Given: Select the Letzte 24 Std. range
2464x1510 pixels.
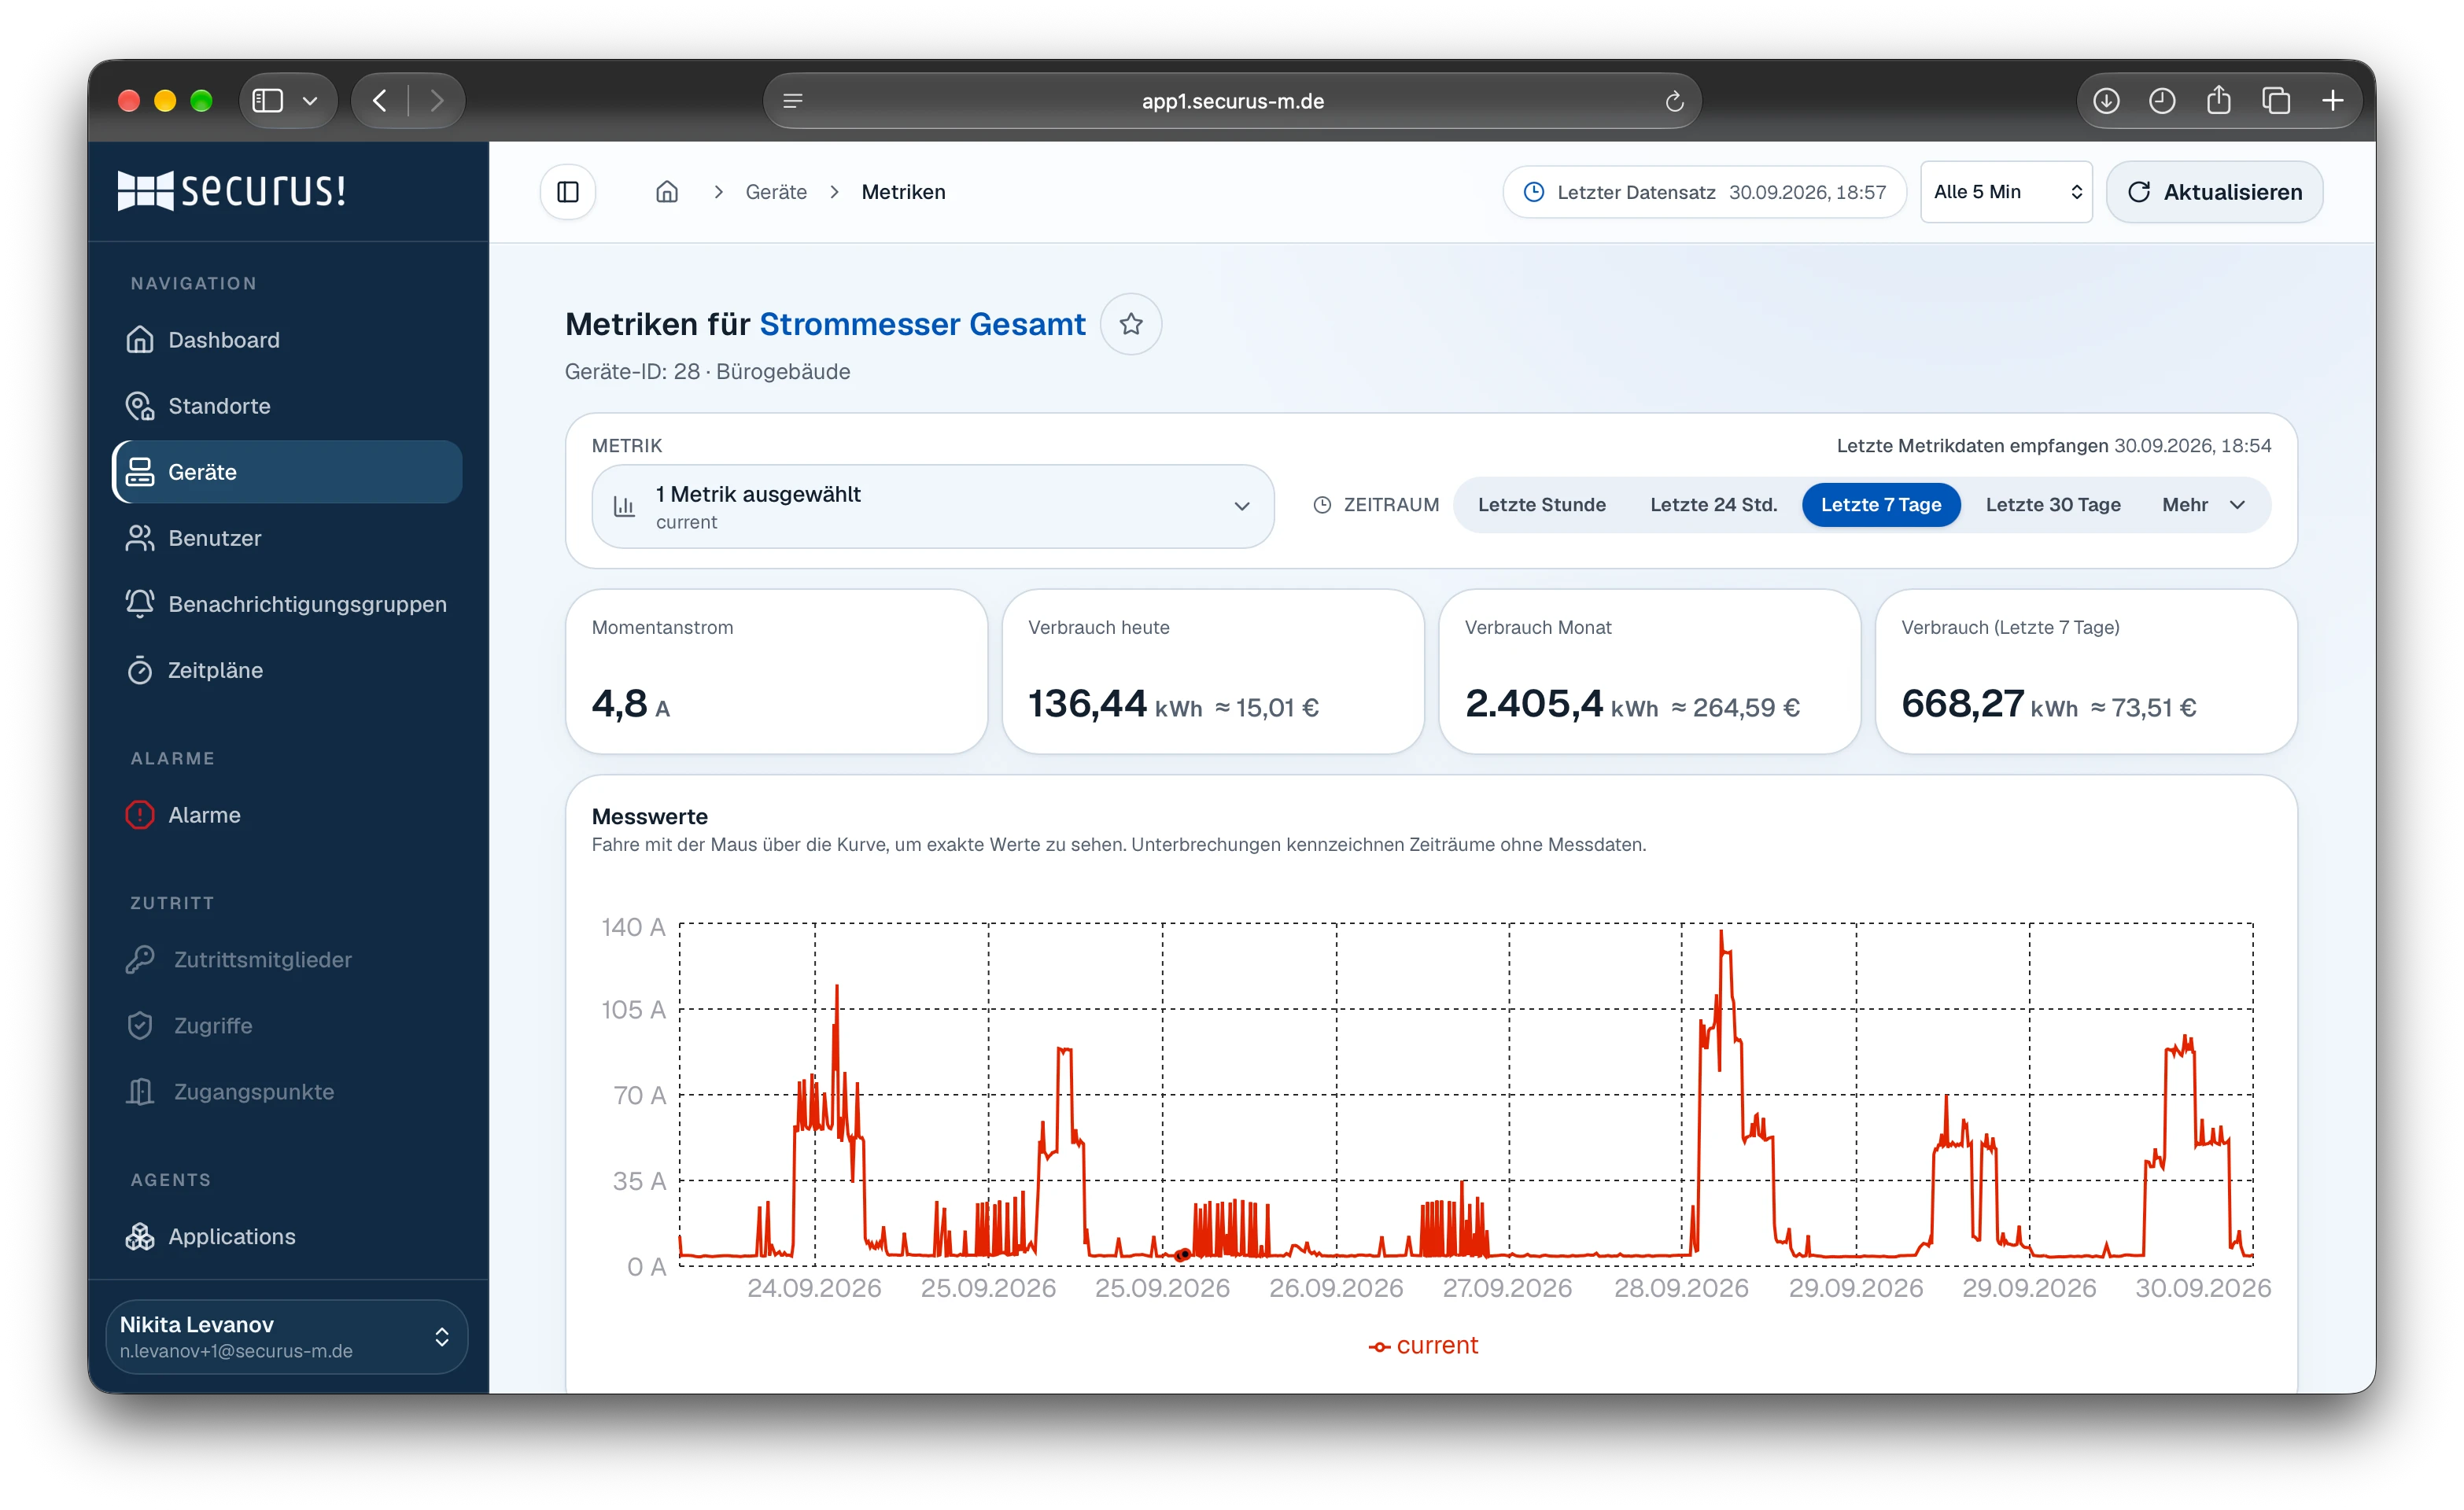Looking at the screenshot, I should pyautogui.click(x=1713, y=505).
